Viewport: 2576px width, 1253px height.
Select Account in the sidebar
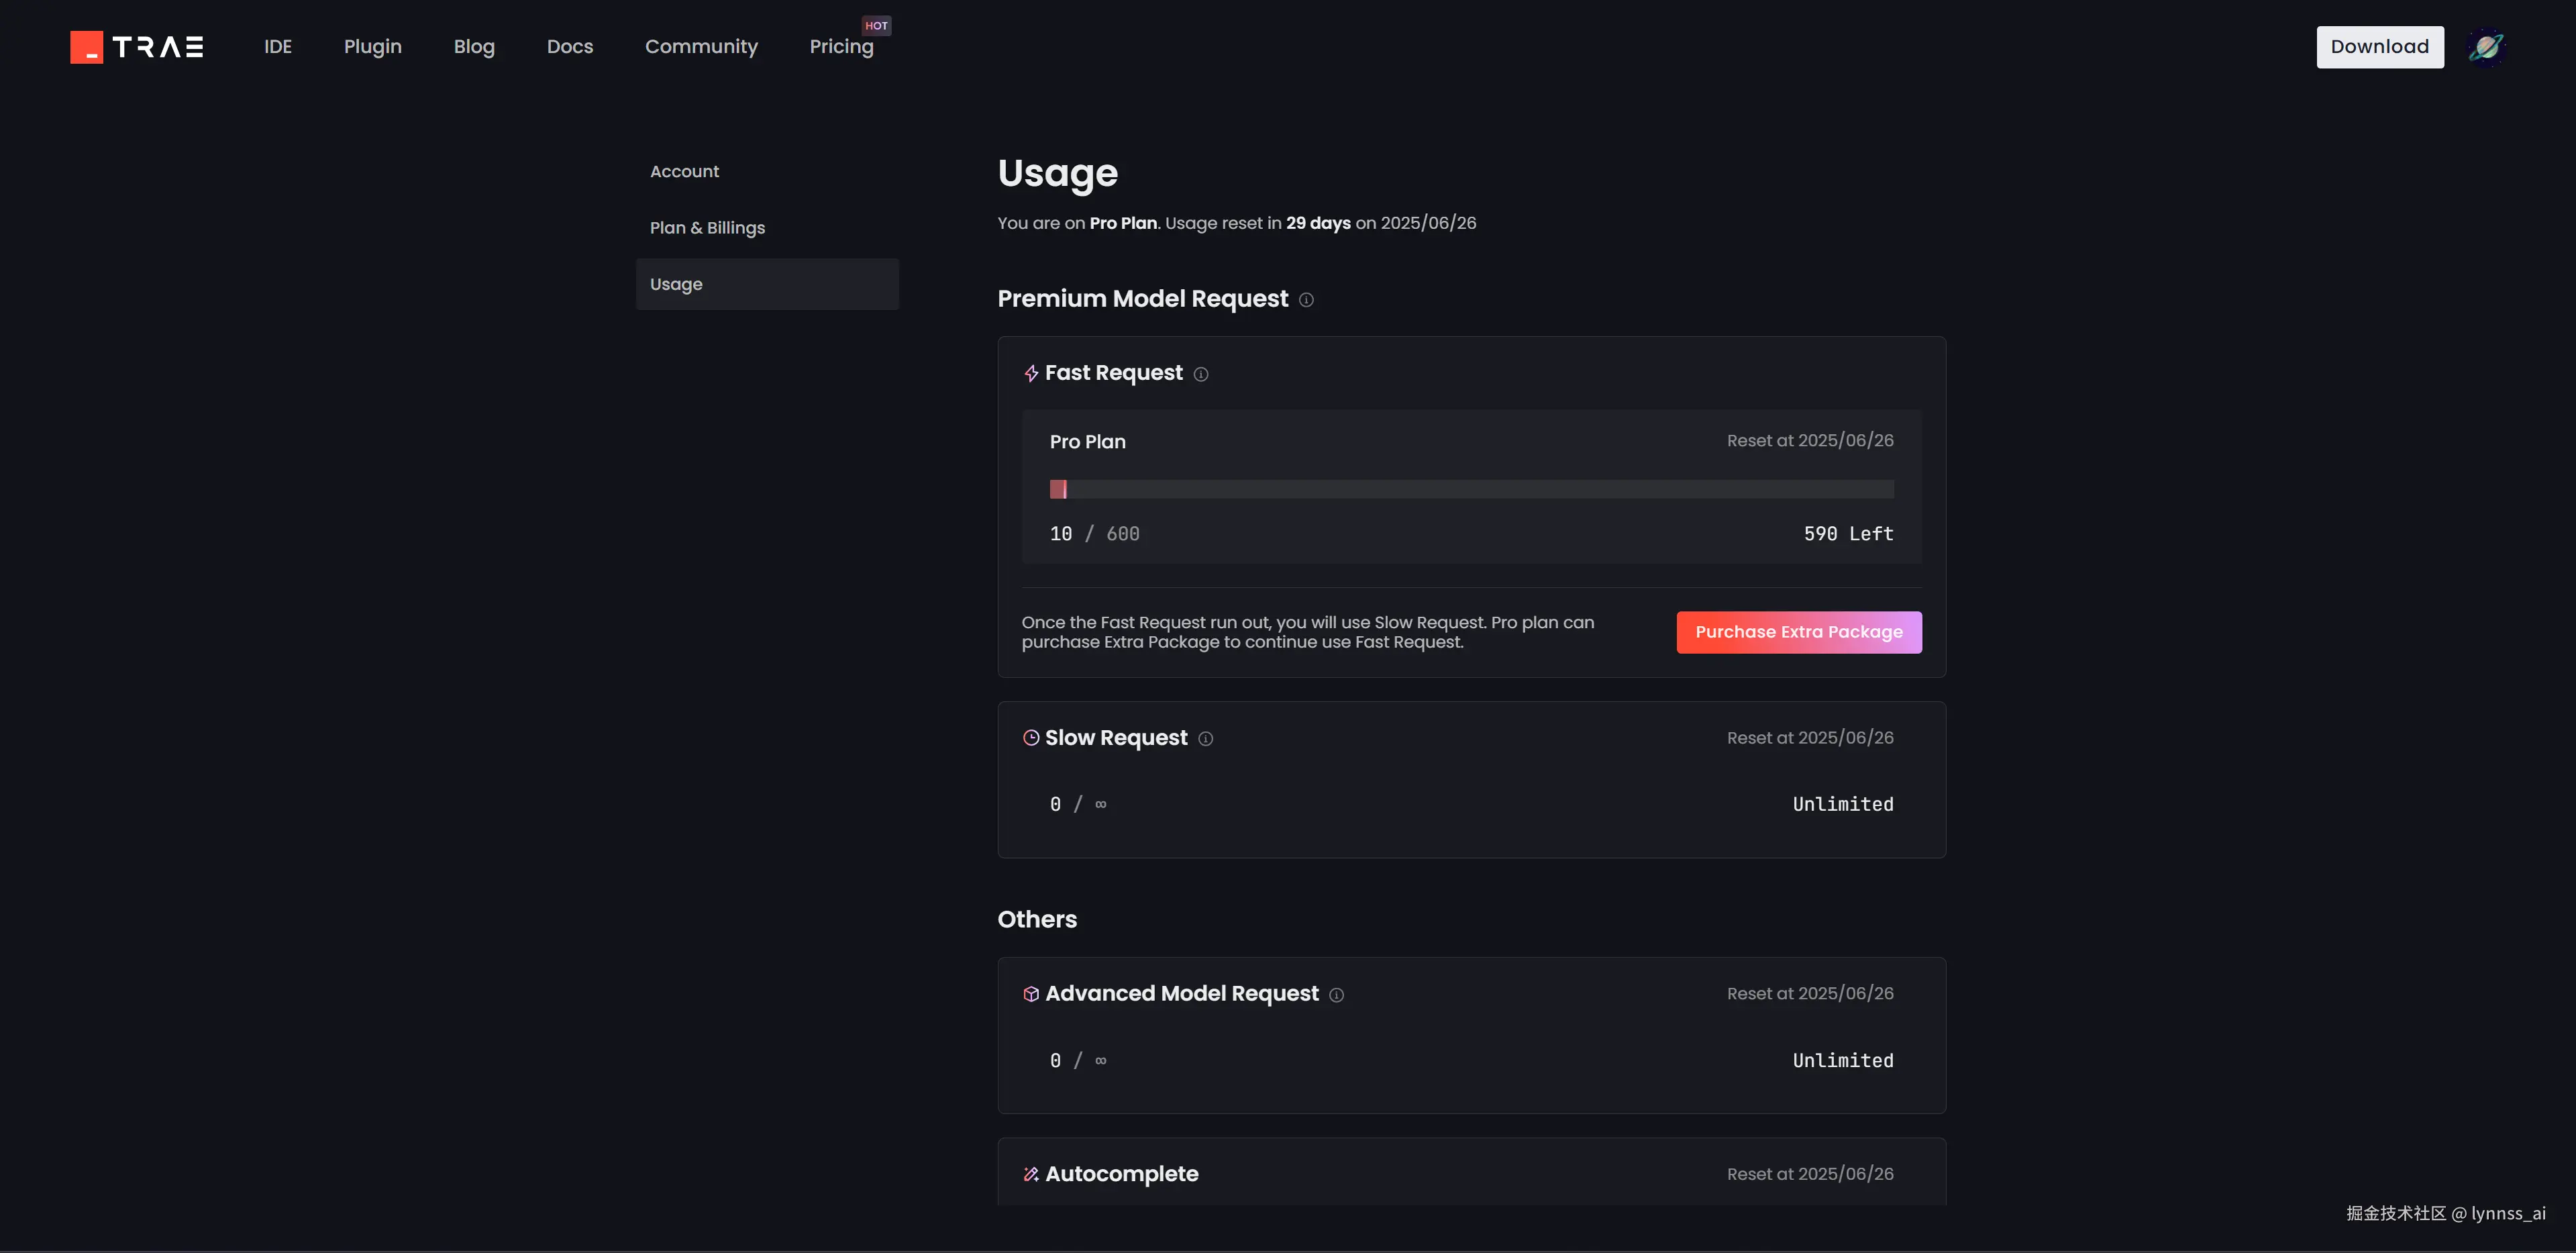coord(684,171)
